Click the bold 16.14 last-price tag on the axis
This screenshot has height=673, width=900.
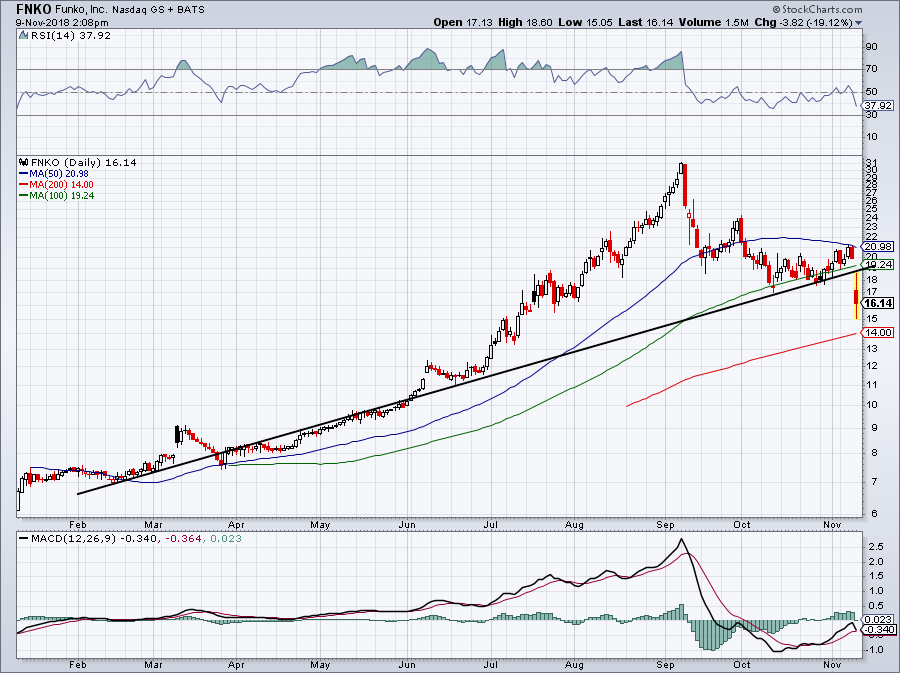[879, 303]
